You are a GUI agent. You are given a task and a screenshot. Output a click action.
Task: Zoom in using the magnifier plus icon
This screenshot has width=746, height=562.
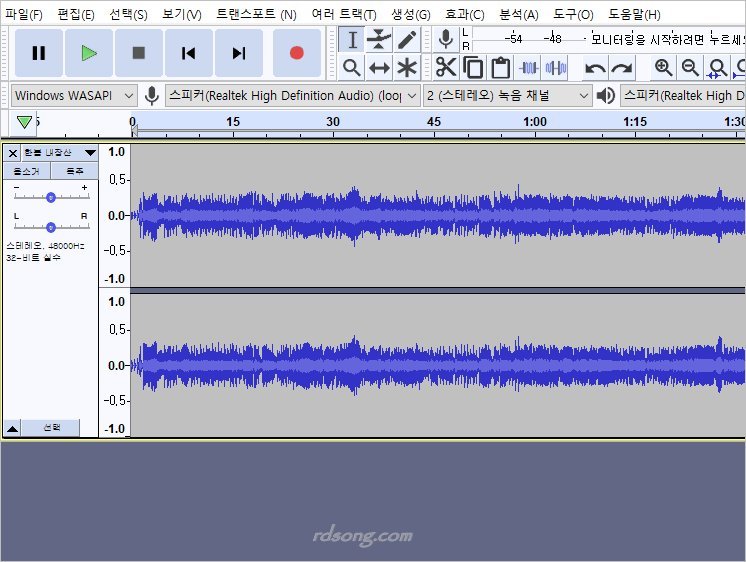coord(663,68)
